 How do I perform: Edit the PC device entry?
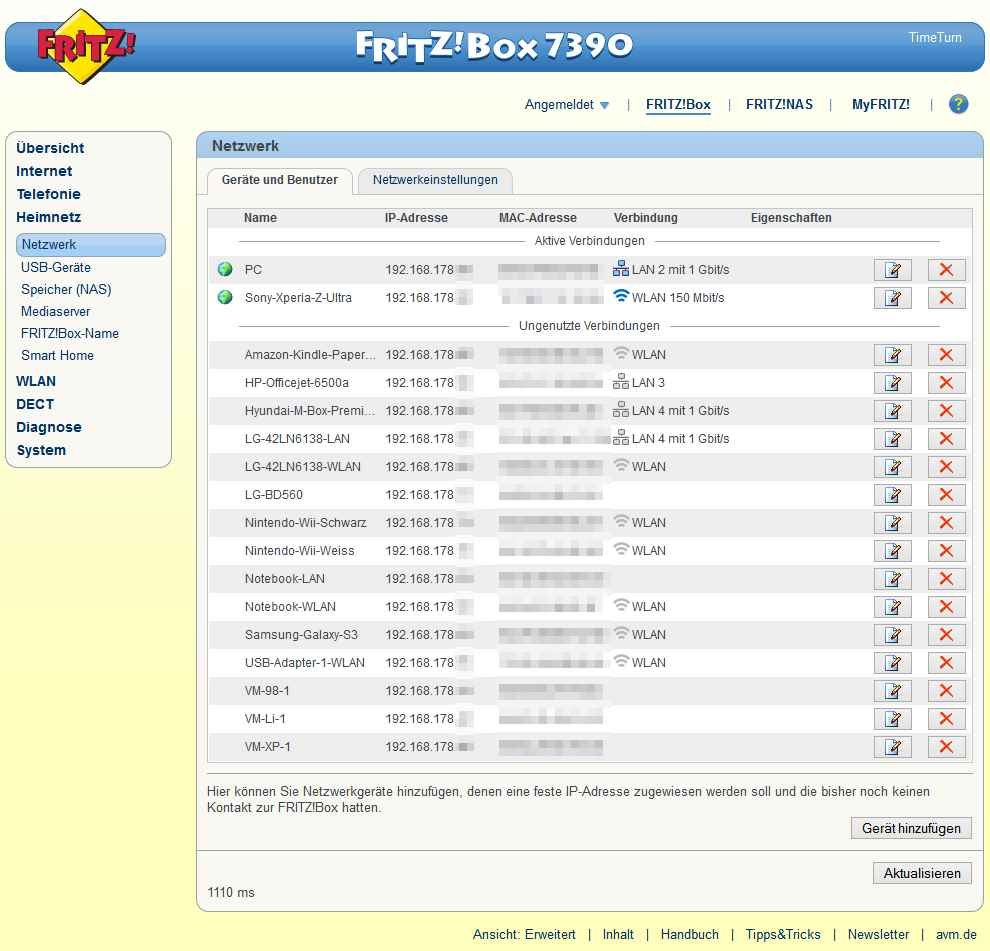892,270
